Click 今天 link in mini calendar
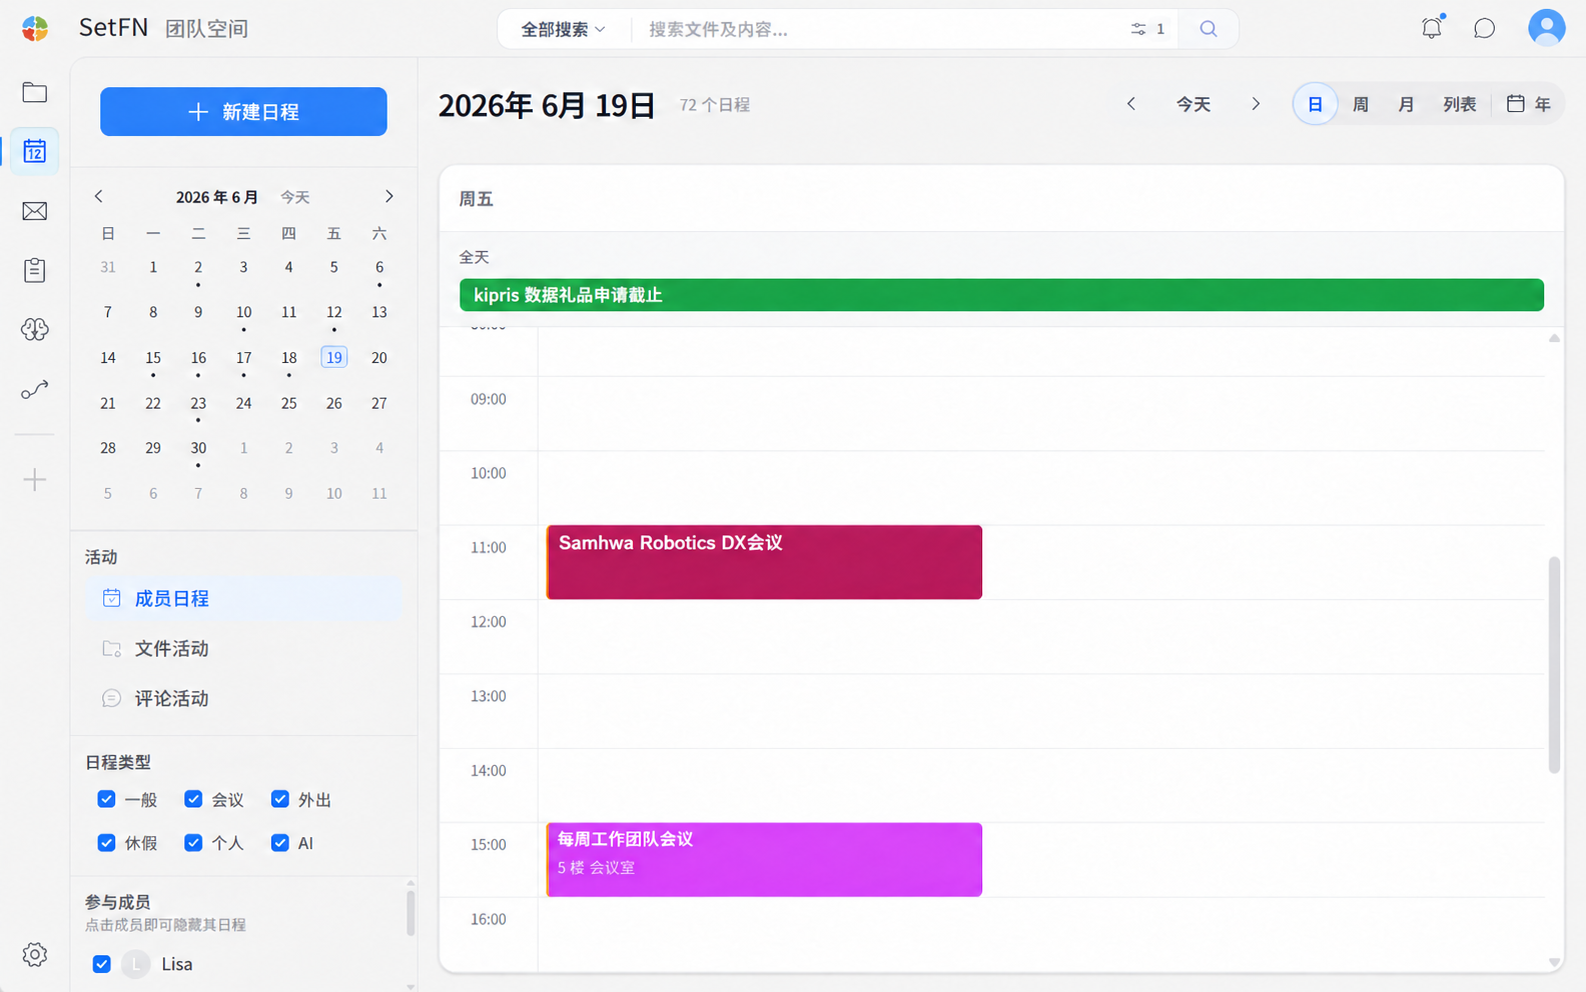 click(295, 197)
